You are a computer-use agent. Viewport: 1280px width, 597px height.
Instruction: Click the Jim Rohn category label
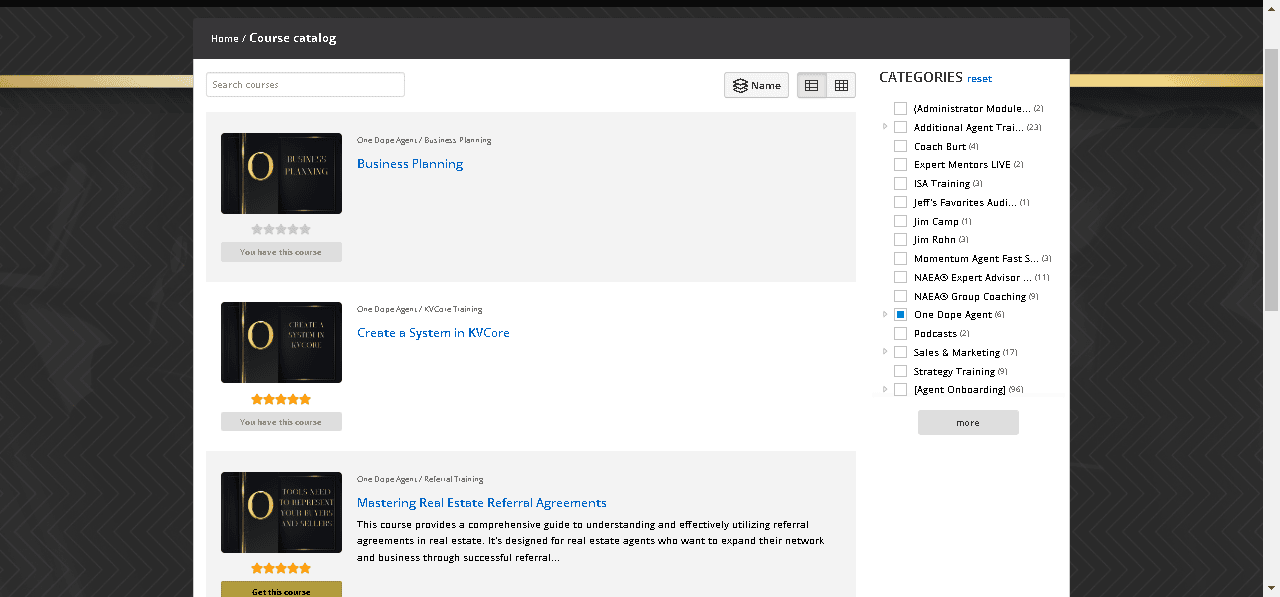point(935,240)
